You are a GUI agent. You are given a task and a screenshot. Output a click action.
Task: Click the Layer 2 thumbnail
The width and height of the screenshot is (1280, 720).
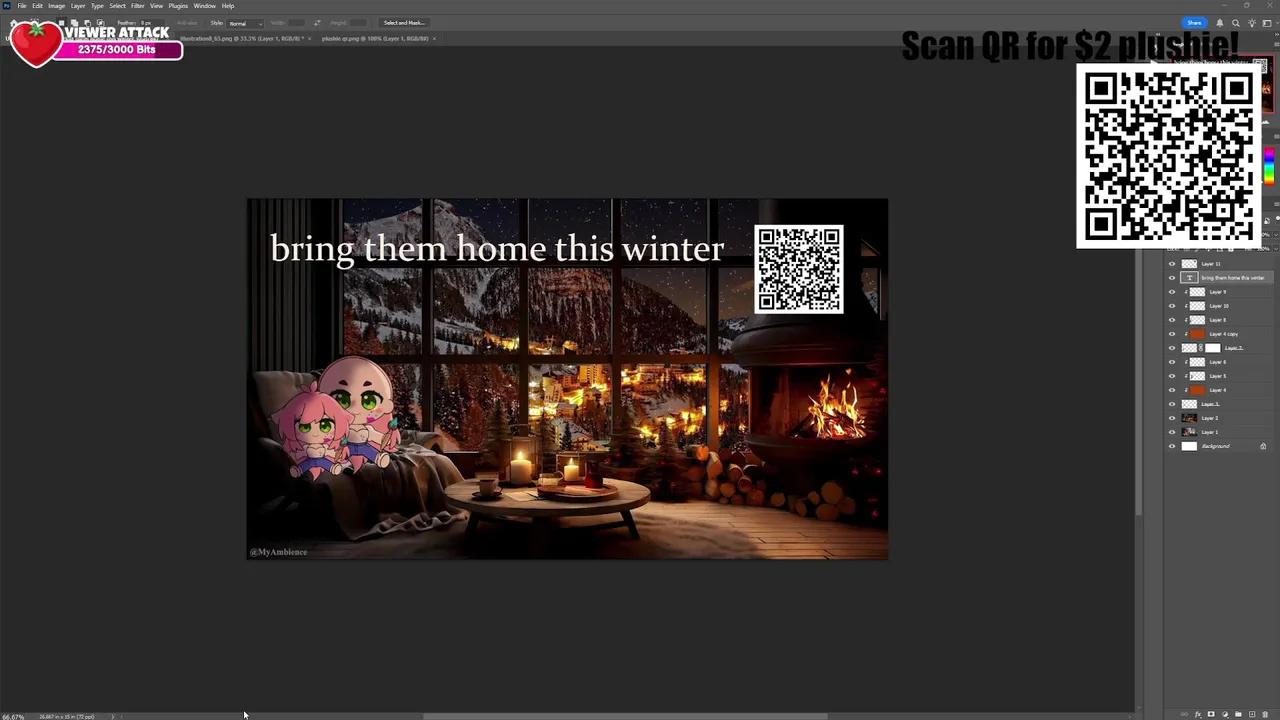tap(1189, 418)
